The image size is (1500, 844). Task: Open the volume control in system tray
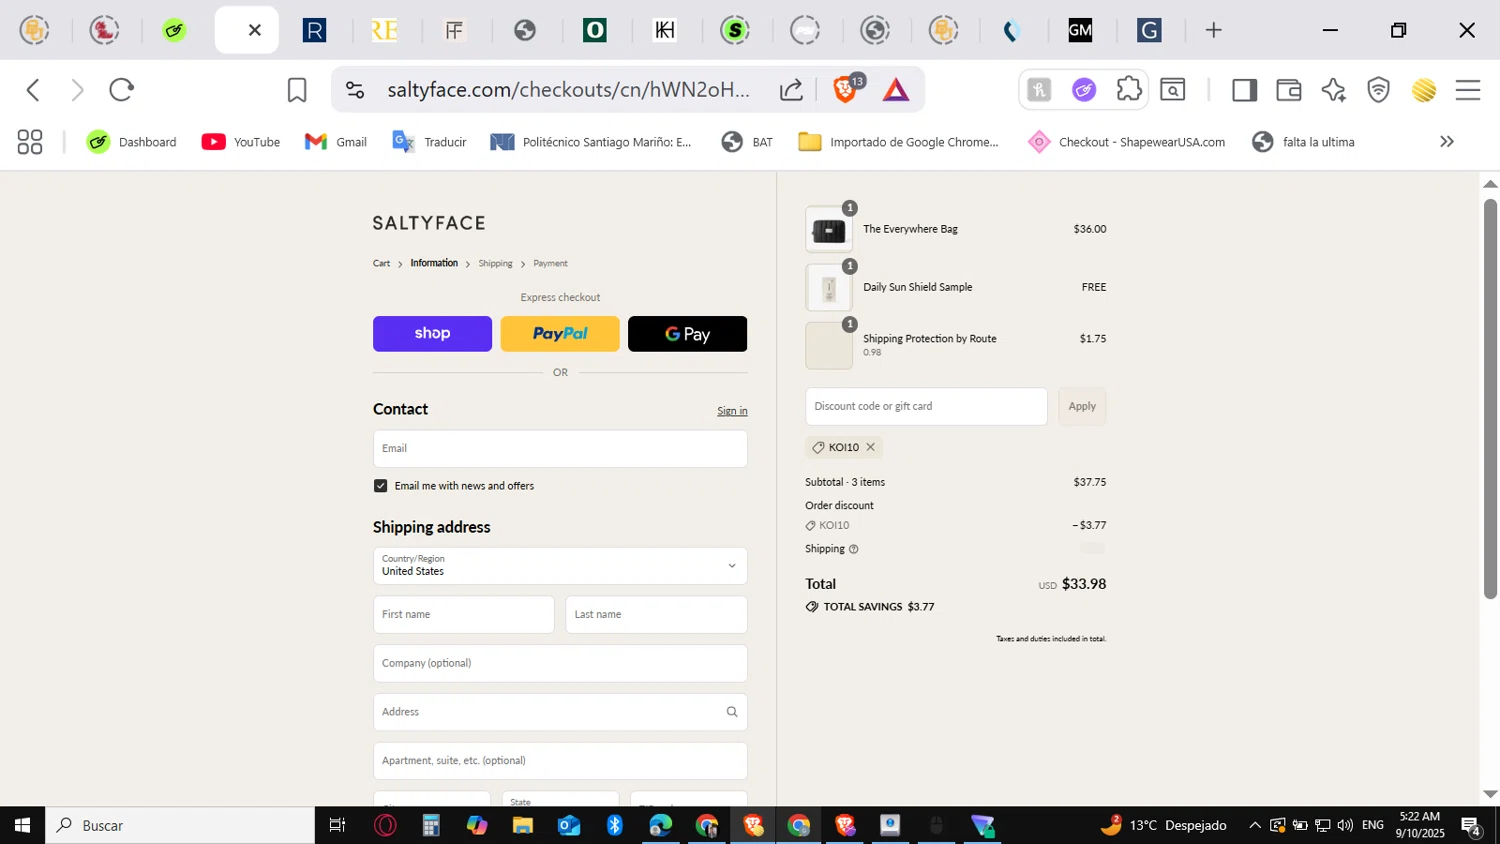pyautogui.click(x=1345, y=826)
